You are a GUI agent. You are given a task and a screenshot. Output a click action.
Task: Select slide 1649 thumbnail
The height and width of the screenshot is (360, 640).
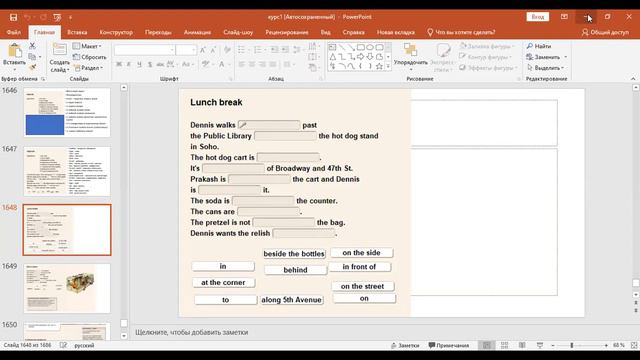67,288
